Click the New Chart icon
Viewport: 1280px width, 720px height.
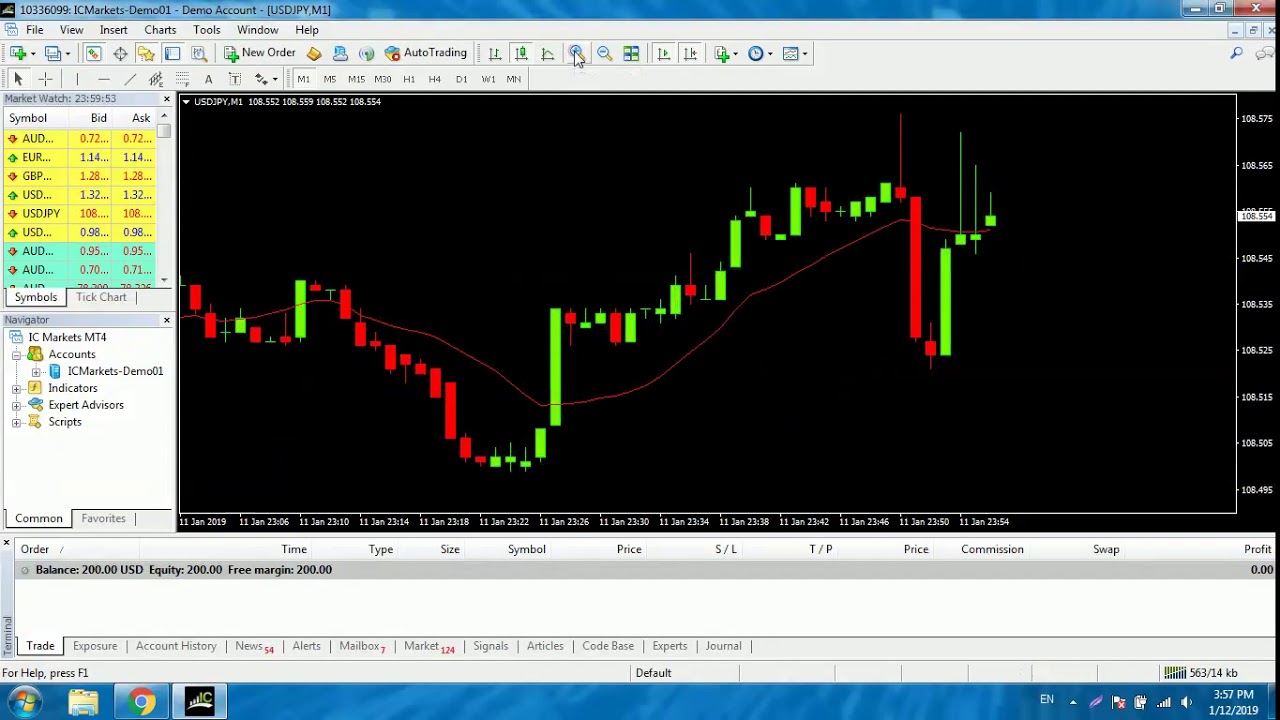pos(18,53)
